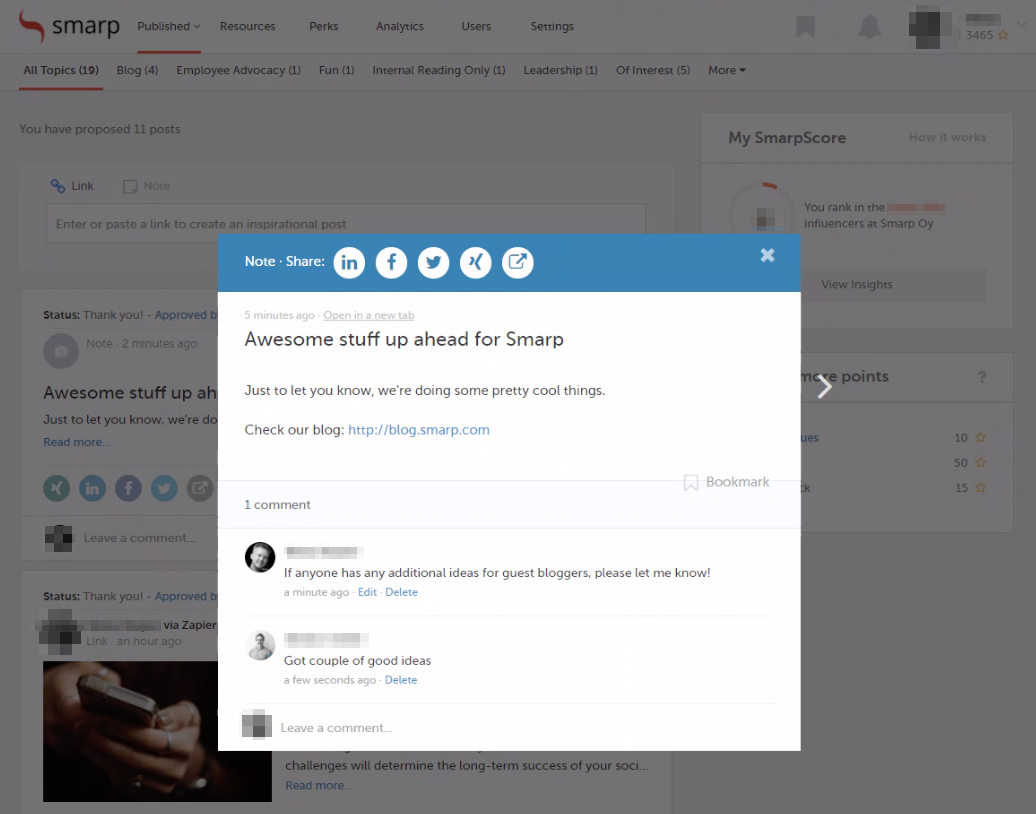Screen dimensions: 1036x814
Task: Delete the 'Got couple of good ideas' comment
Action: coord(401,680)
